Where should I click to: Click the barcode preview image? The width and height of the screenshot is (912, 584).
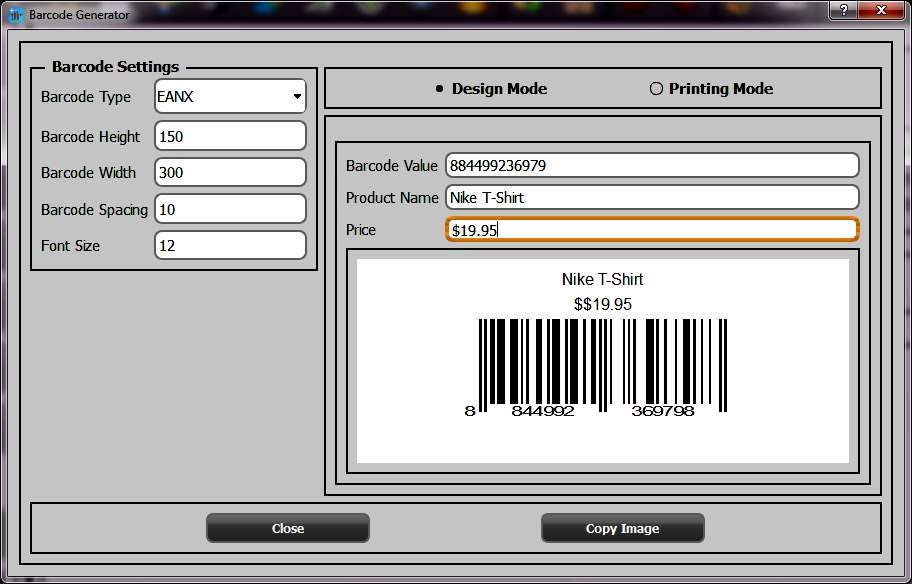(603, 360)
